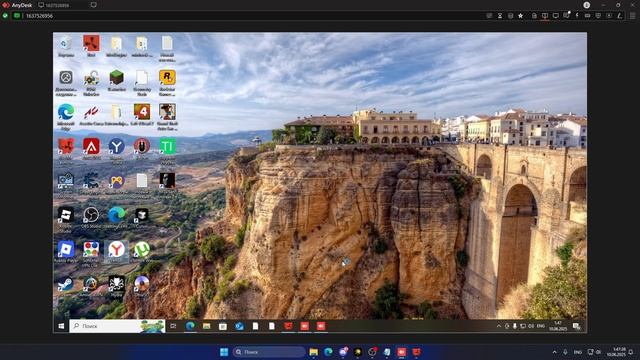This screenshot has height=360, width=640.
Task: Click the star favorite icon in AnyDesk toolbar
Action: tap(520, 16)
